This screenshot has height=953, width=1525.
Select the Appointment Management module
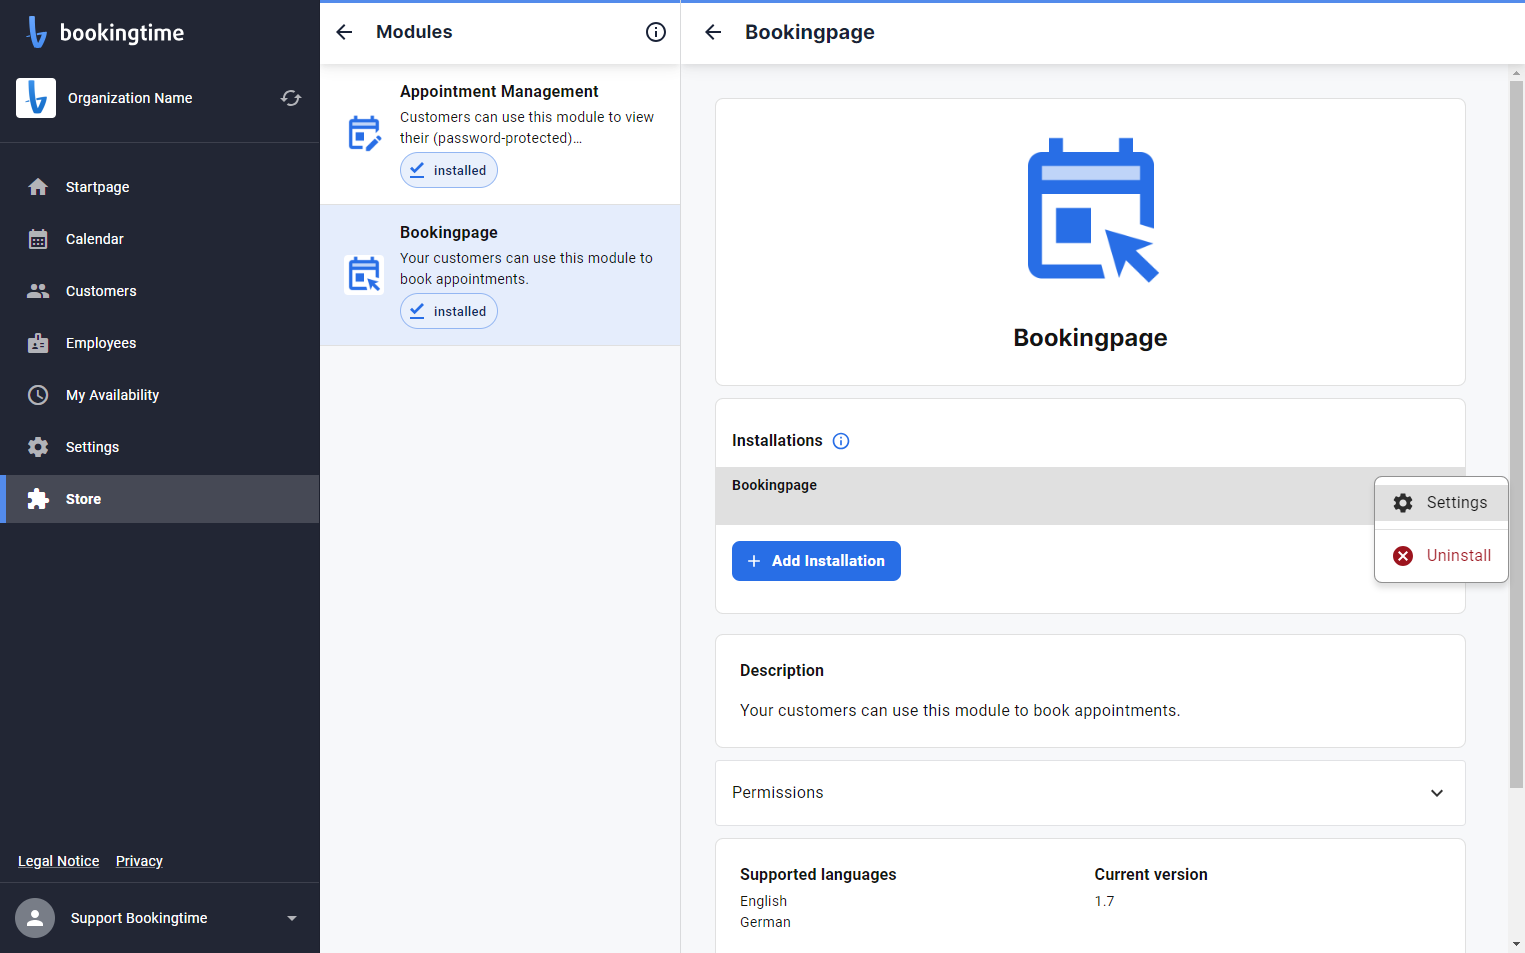pyautogui.click(x=500, y=134)
